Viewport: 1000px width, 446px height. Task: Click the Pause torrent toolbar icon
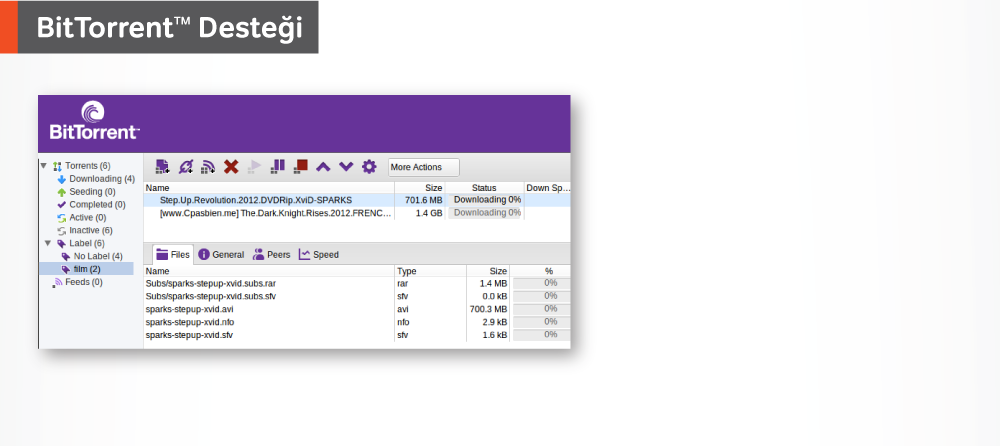[x=277, y=167]
